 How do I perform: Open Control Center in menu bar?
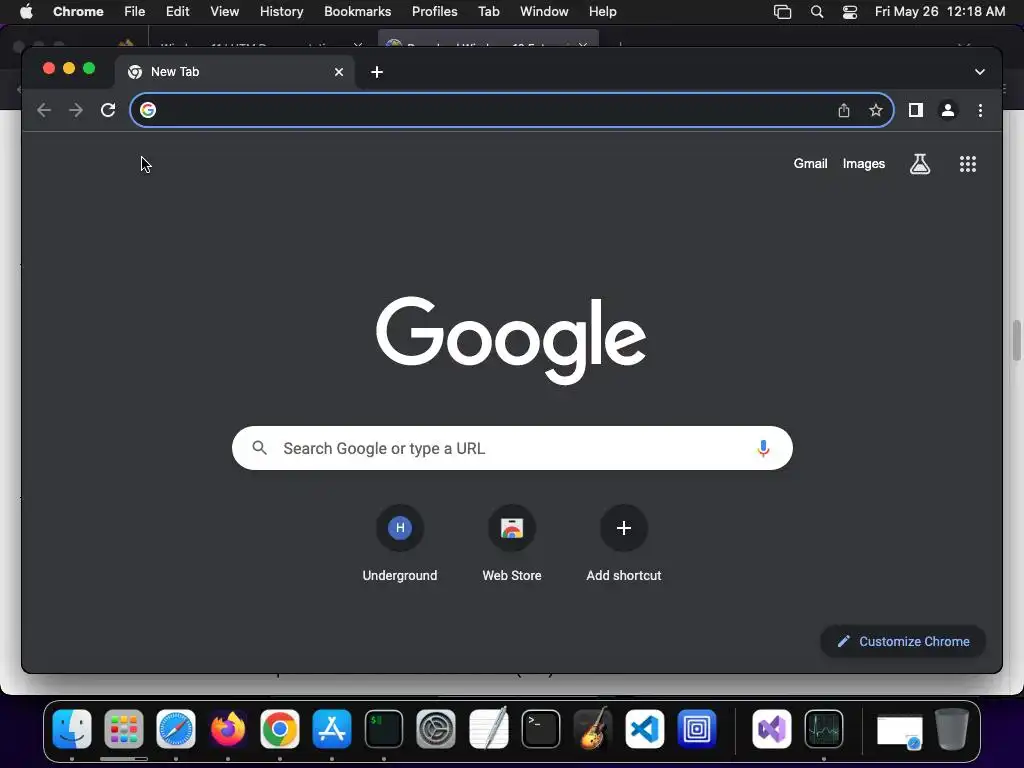coord(850,12)
